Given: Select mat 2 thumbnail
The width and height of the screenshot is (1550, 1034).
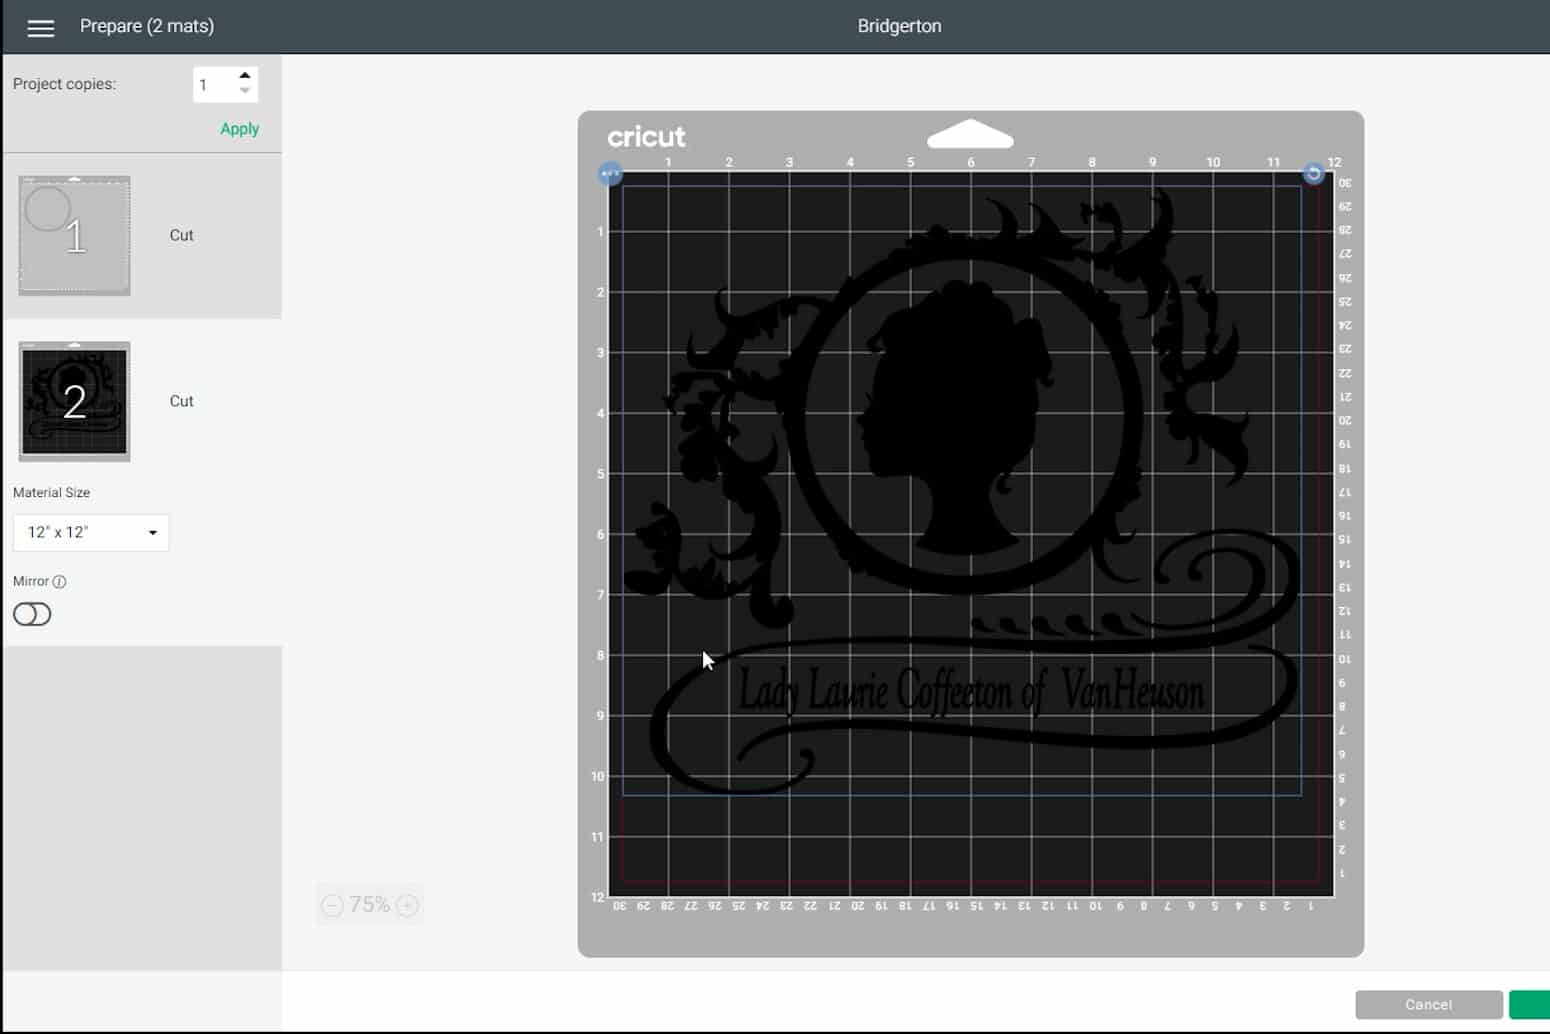Looking at the screenshot, I should [74, 401].
